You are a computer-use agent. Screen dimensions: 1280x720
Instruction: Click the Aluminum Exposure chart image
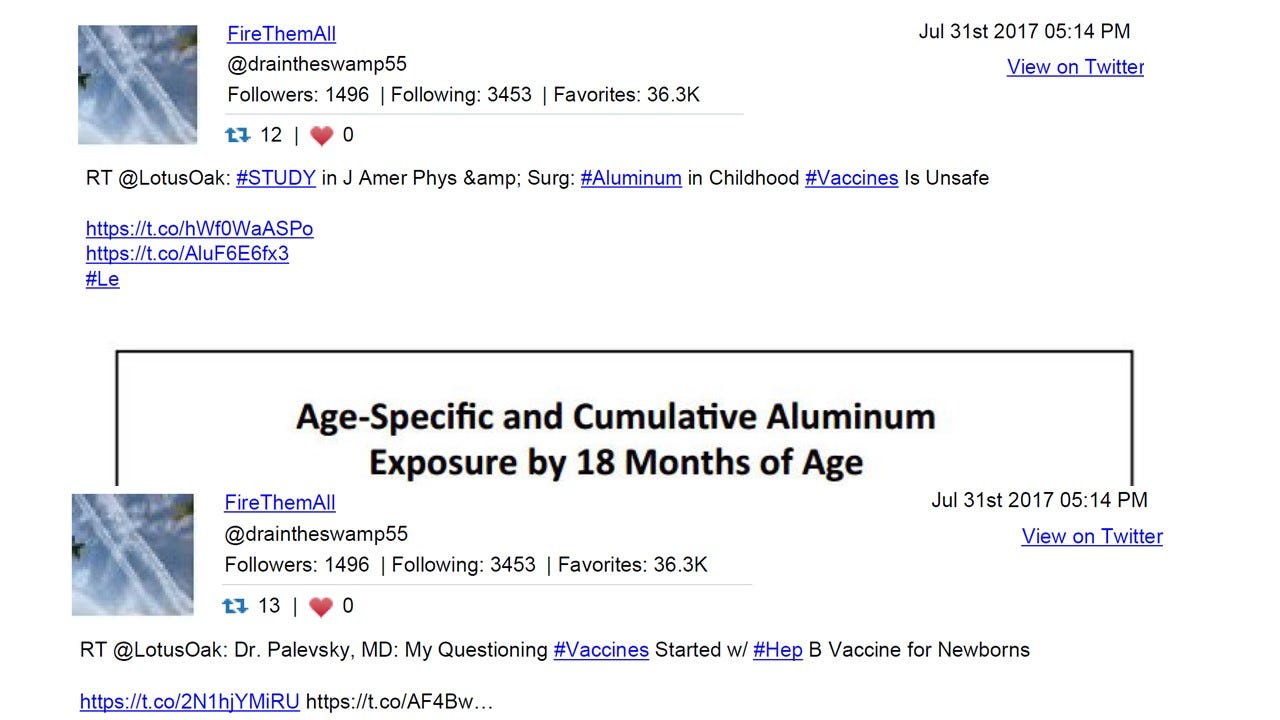[624, 418]
